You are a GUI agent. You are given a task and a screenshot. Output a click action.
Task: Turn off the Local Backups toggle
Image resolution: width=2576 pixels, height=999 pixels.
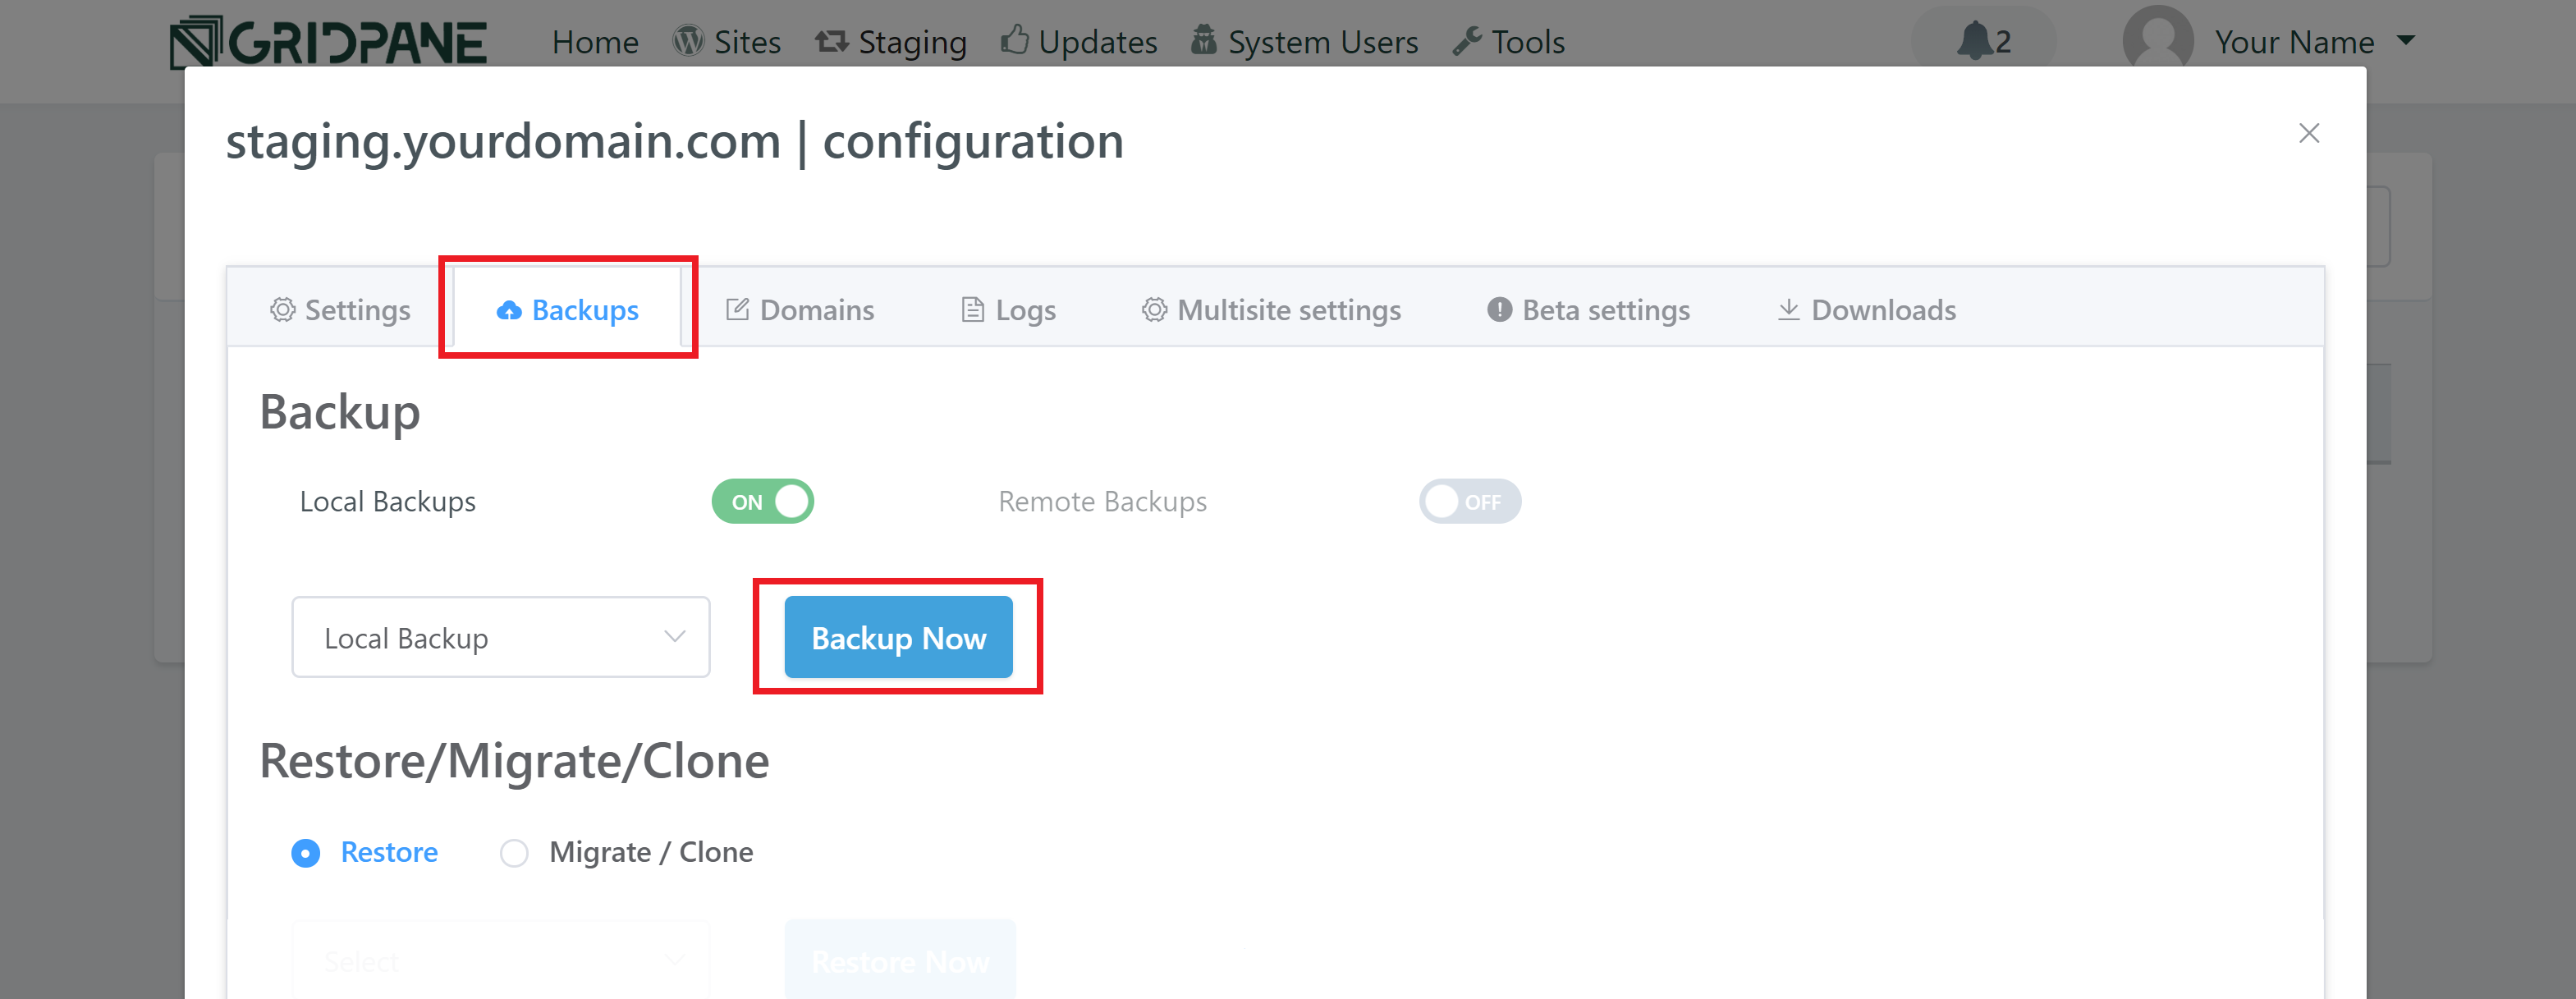763,502
